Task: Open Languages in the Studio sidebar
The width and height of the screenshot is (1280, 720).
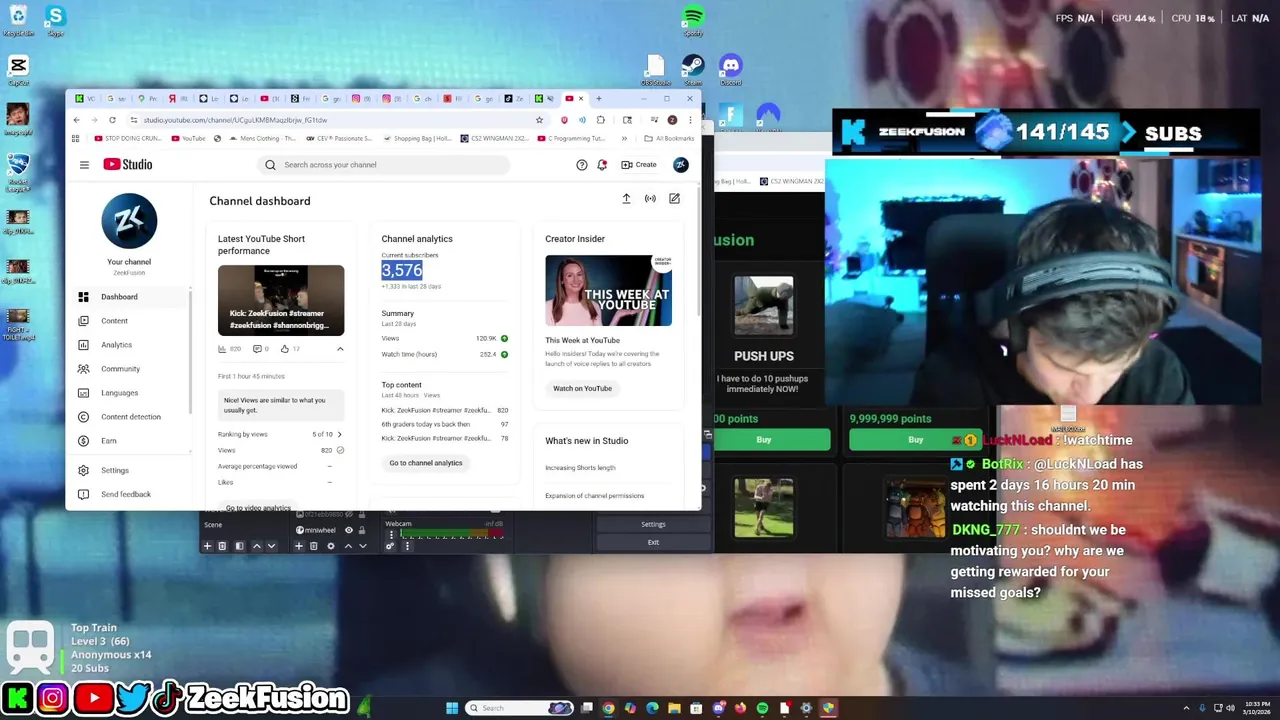Action: click(129, 393)
